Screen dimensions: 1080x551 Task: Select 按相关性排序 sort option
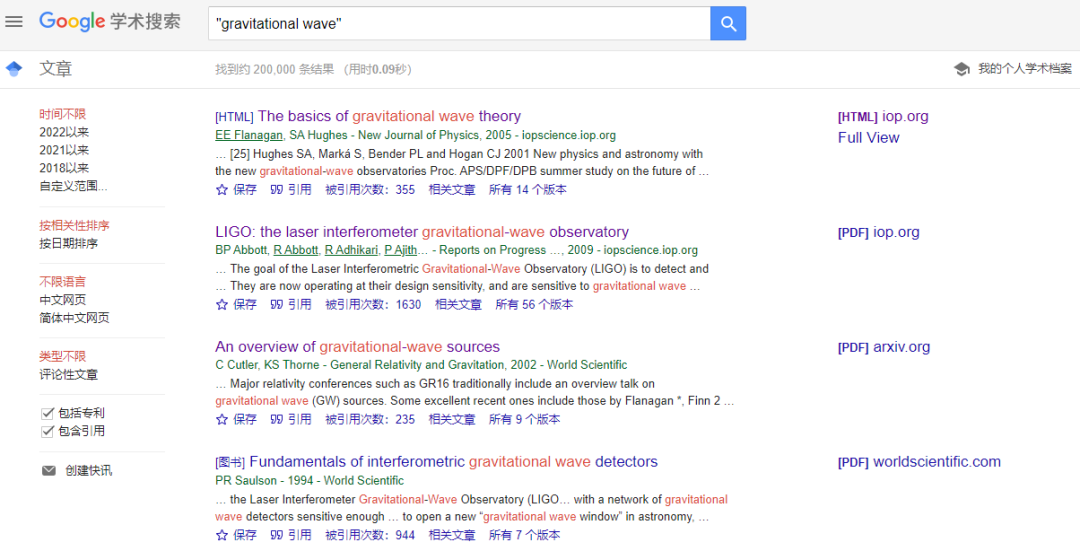pyautogui.click(x=74, y=226)
